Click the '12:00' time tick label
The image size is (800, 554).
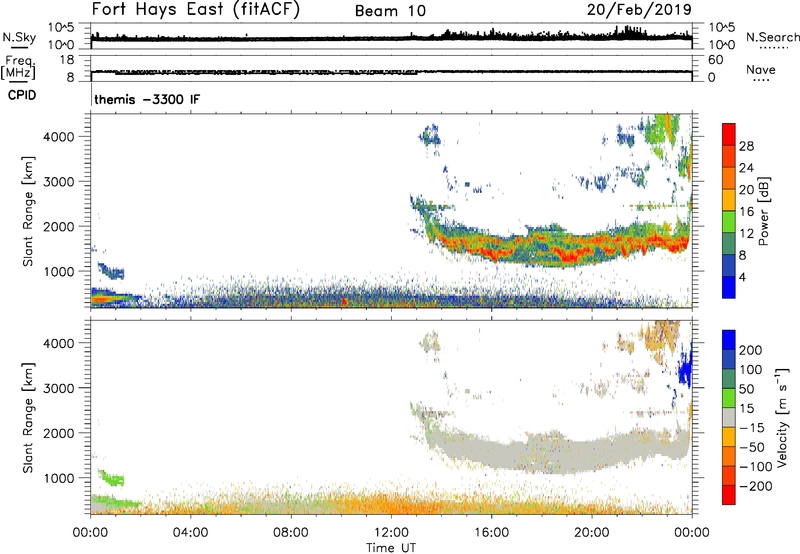click(391, 533)
